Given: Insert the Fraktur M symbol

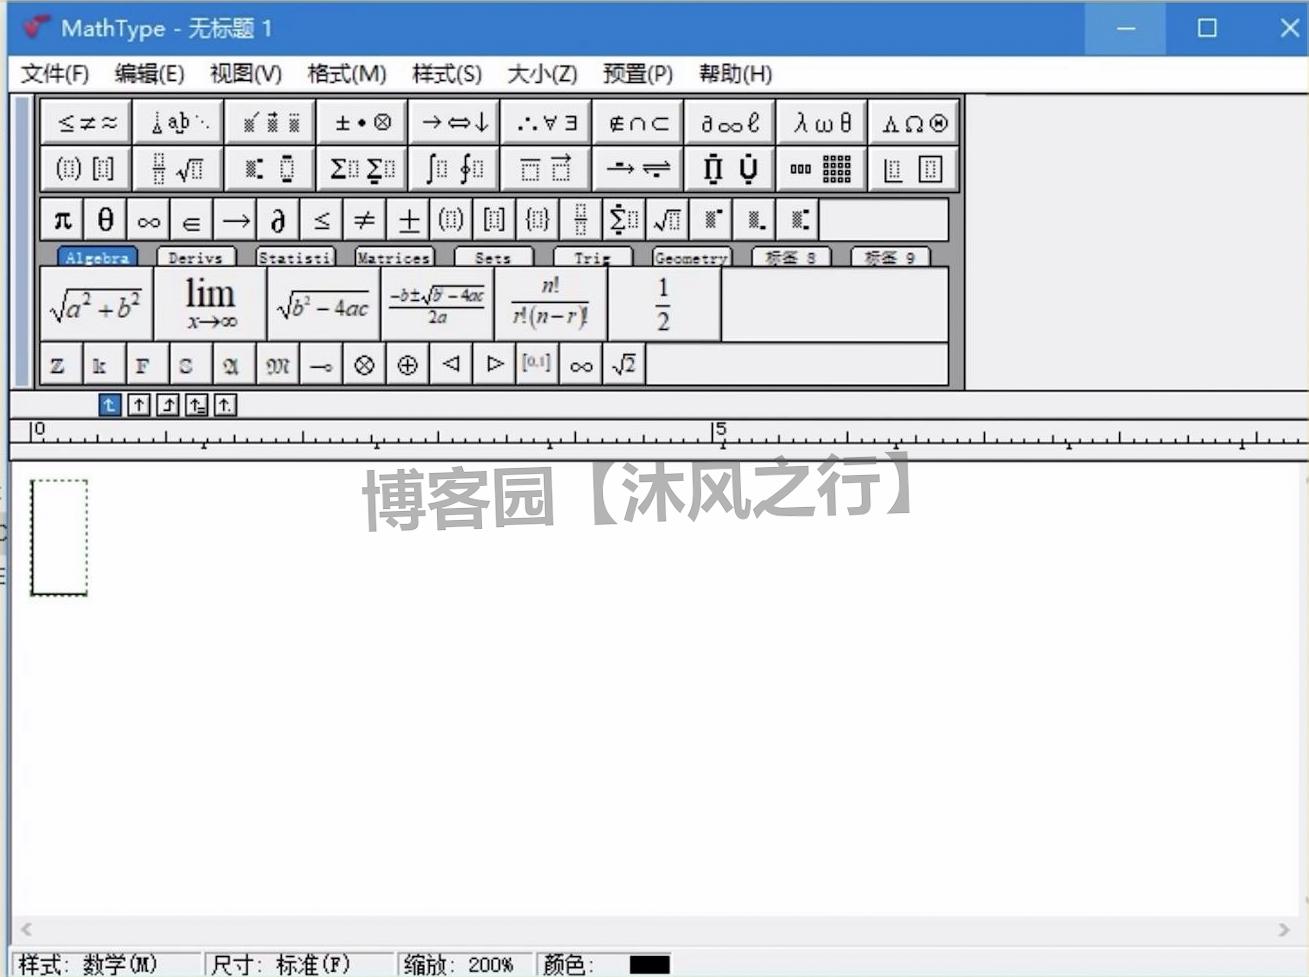Looking at the screenshot, I should [278, 365].
